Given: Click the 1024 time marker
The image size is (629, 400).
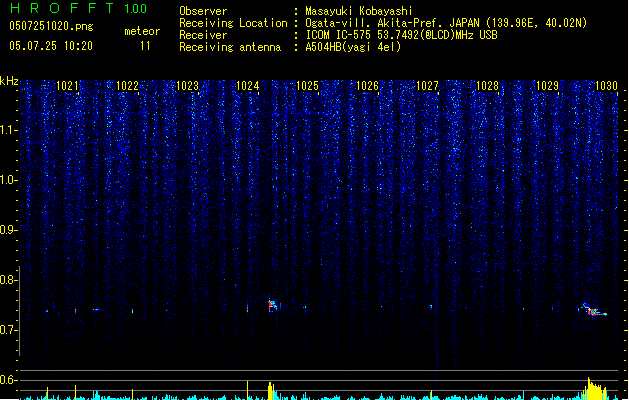Looking at the screenshot, I should (248, 86).
